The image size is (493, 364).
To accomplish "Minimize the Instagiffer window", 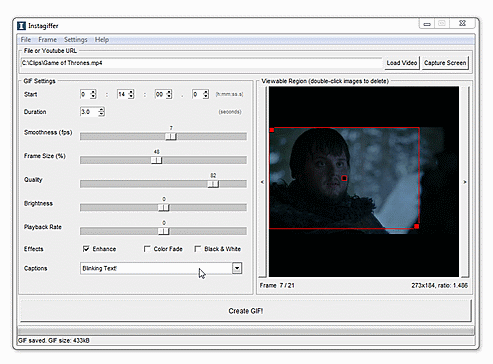I will click(x=427, y=24).
